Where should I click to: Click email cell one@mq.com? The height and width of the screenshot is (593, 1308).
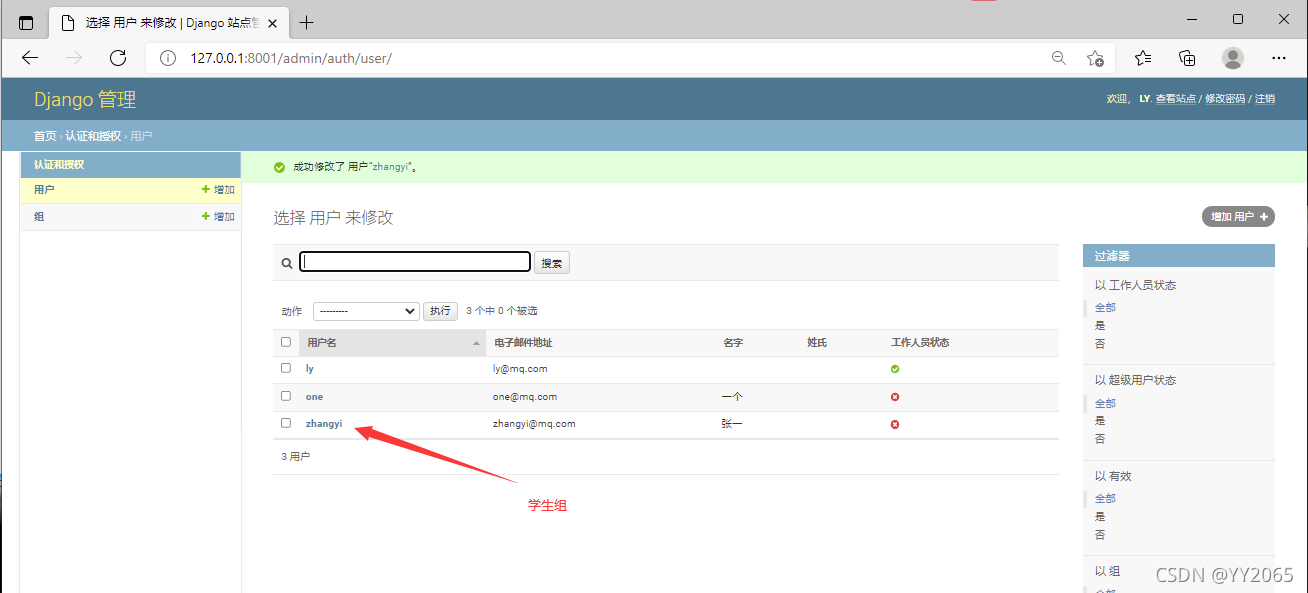coord(525,397)
